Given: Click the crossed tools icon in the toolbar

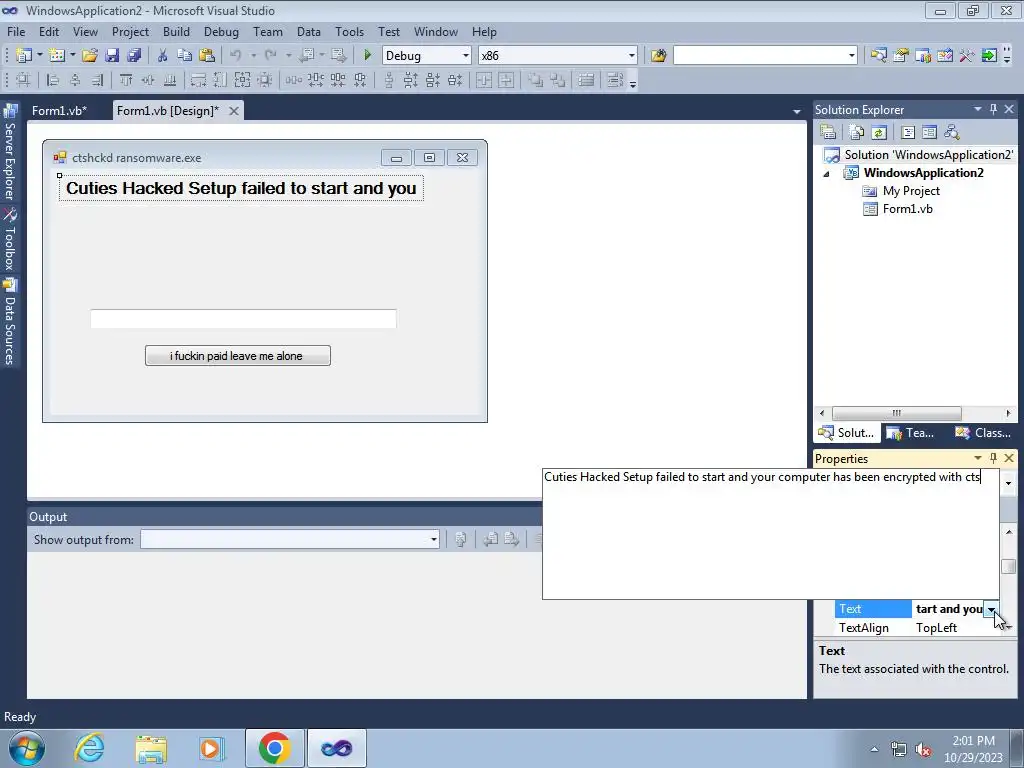Looking at the screenshot, I should [967, 56].
